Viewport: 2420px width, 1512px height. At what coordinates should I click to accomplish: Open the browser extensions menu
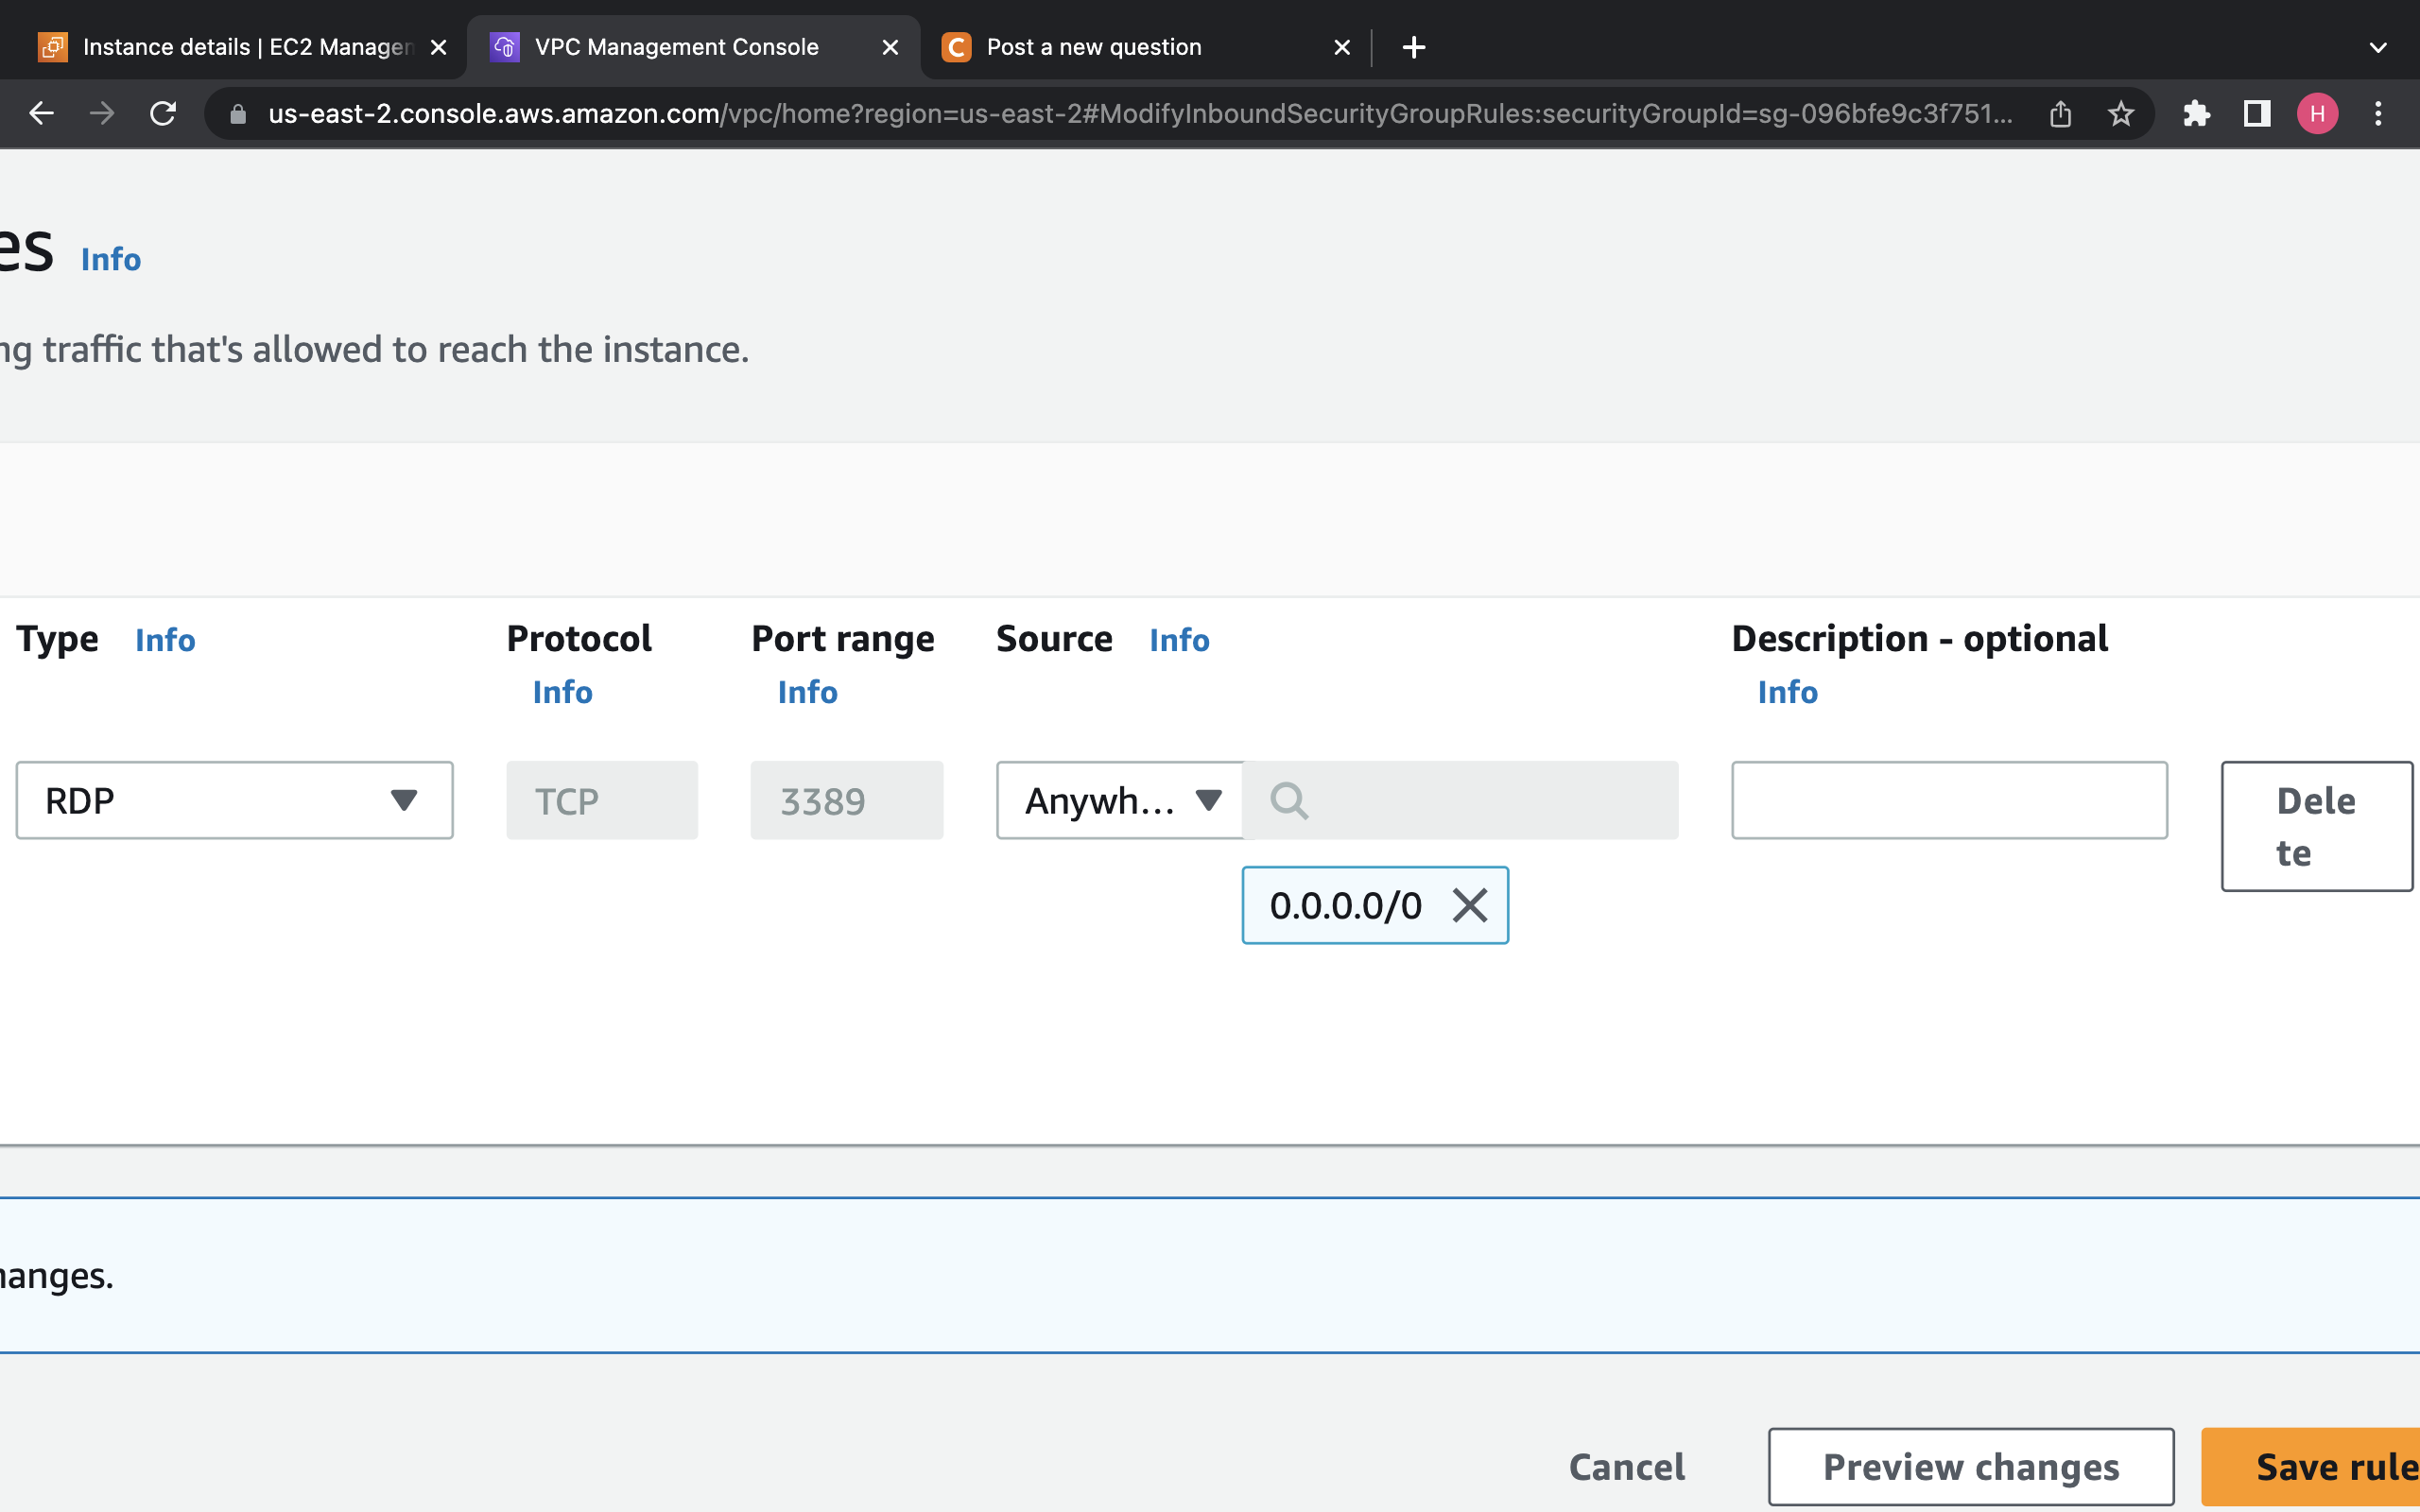(2196, 113)
